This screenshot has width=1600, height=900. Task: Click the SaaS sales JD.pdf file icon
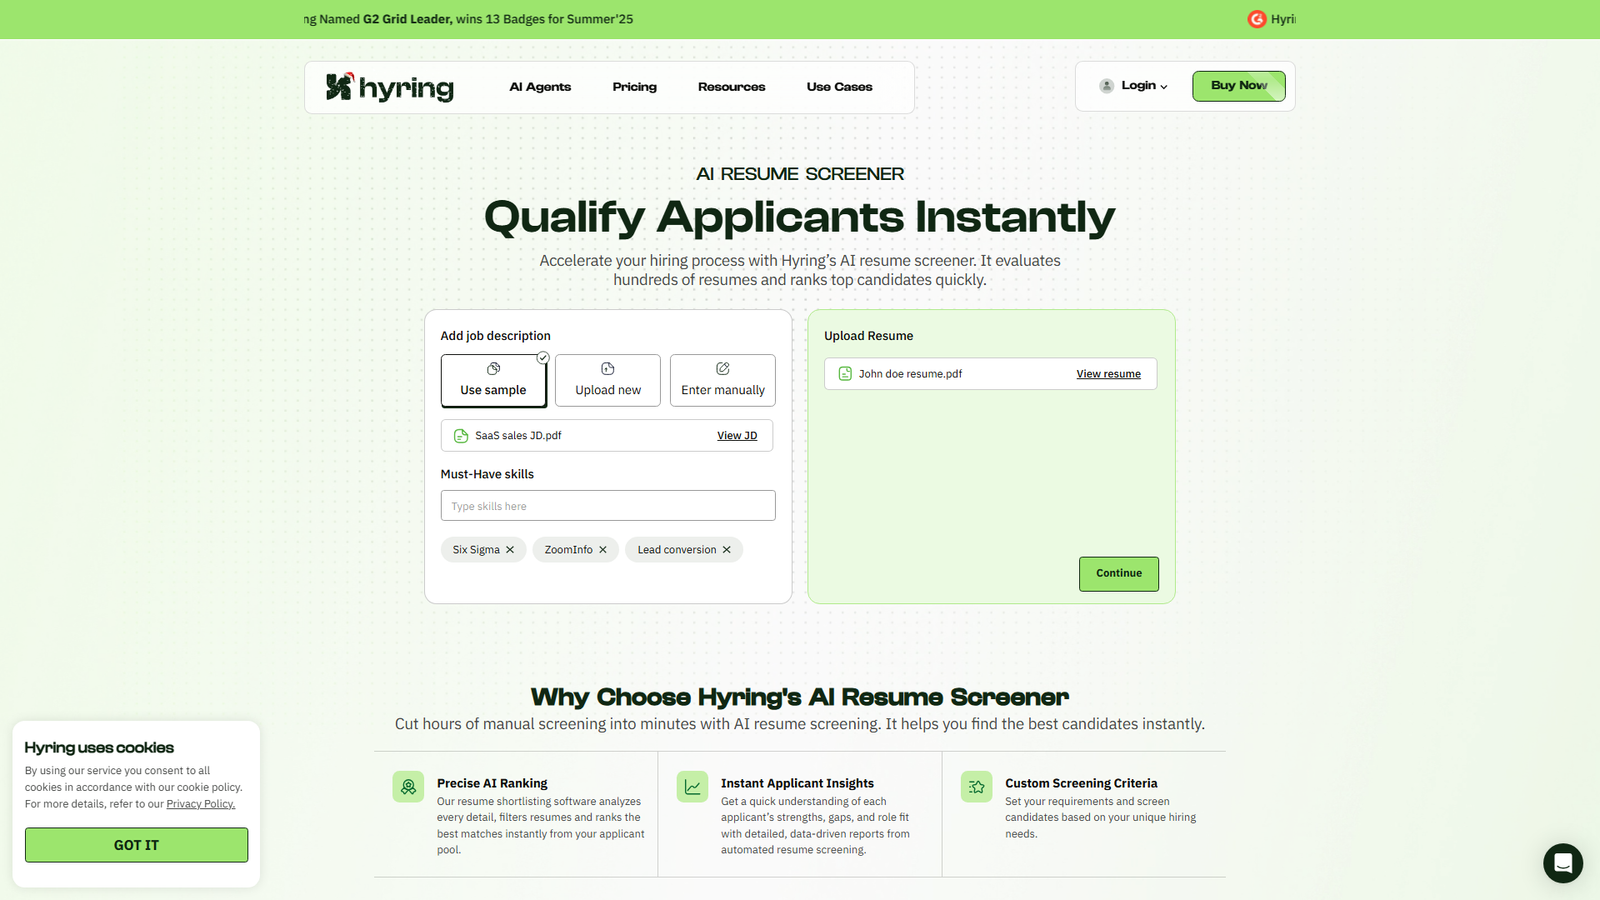pos(461,435)
